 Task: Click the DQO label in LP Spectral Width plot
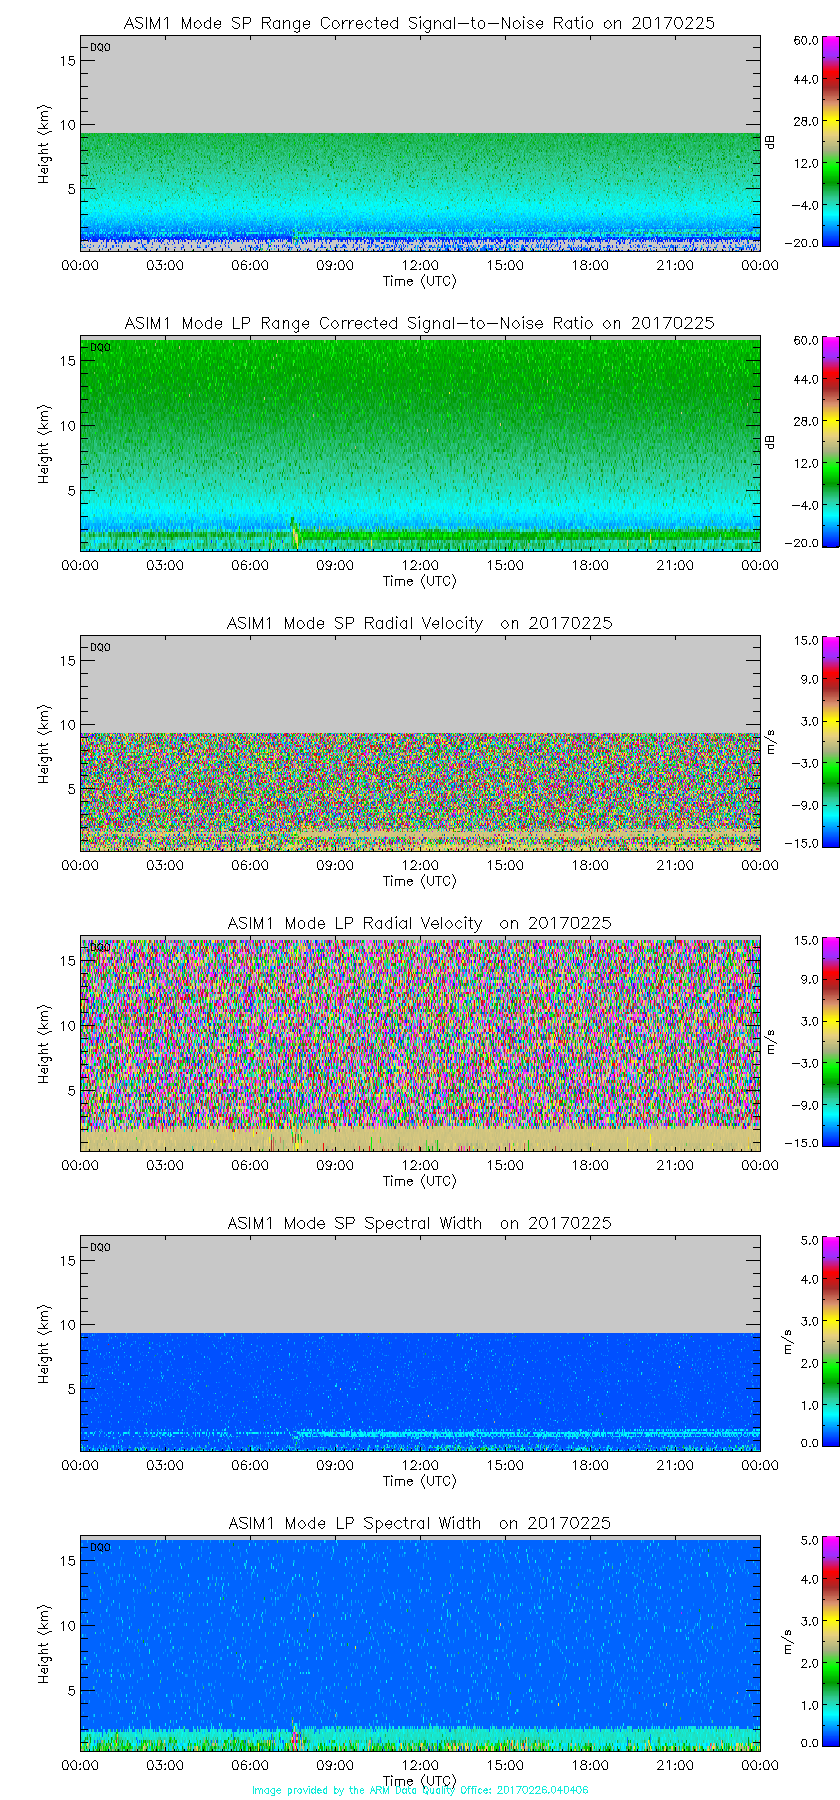click(x=100, y=1547)
